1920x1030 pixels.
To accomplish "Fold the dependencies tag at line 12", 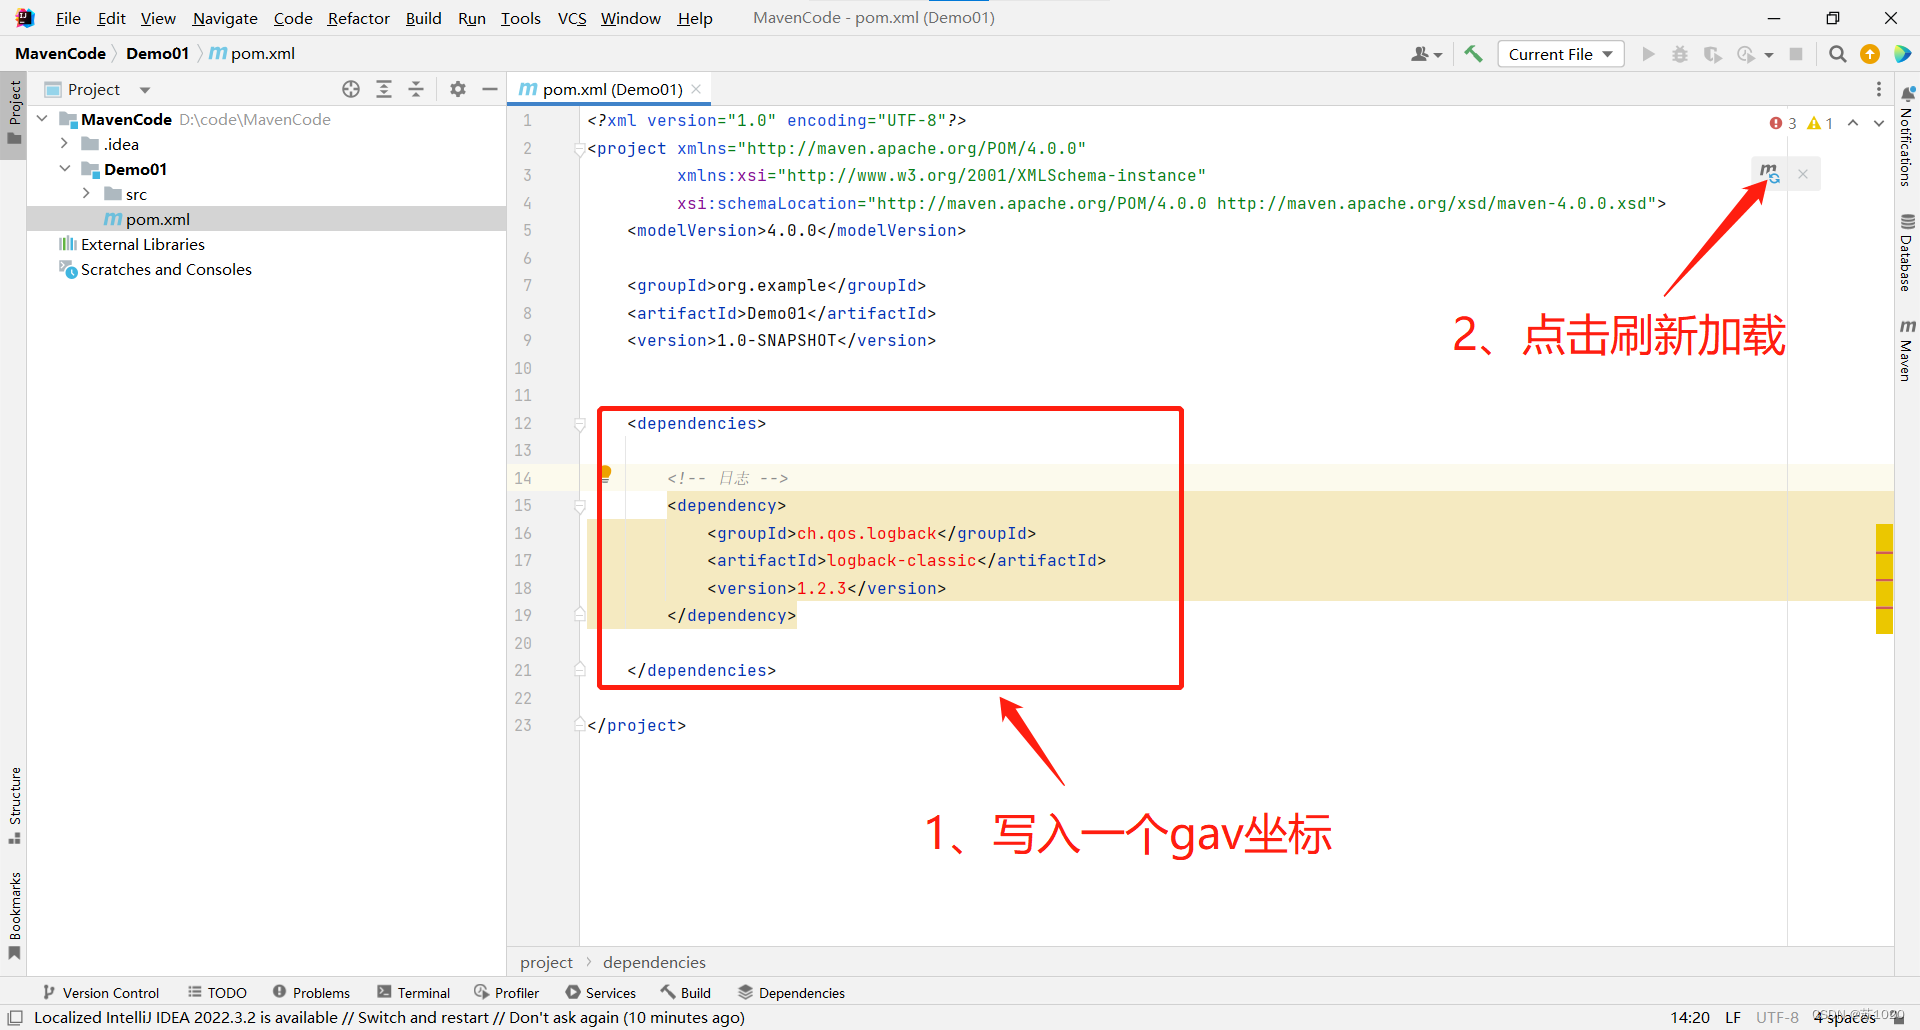I will click(579, 424).
